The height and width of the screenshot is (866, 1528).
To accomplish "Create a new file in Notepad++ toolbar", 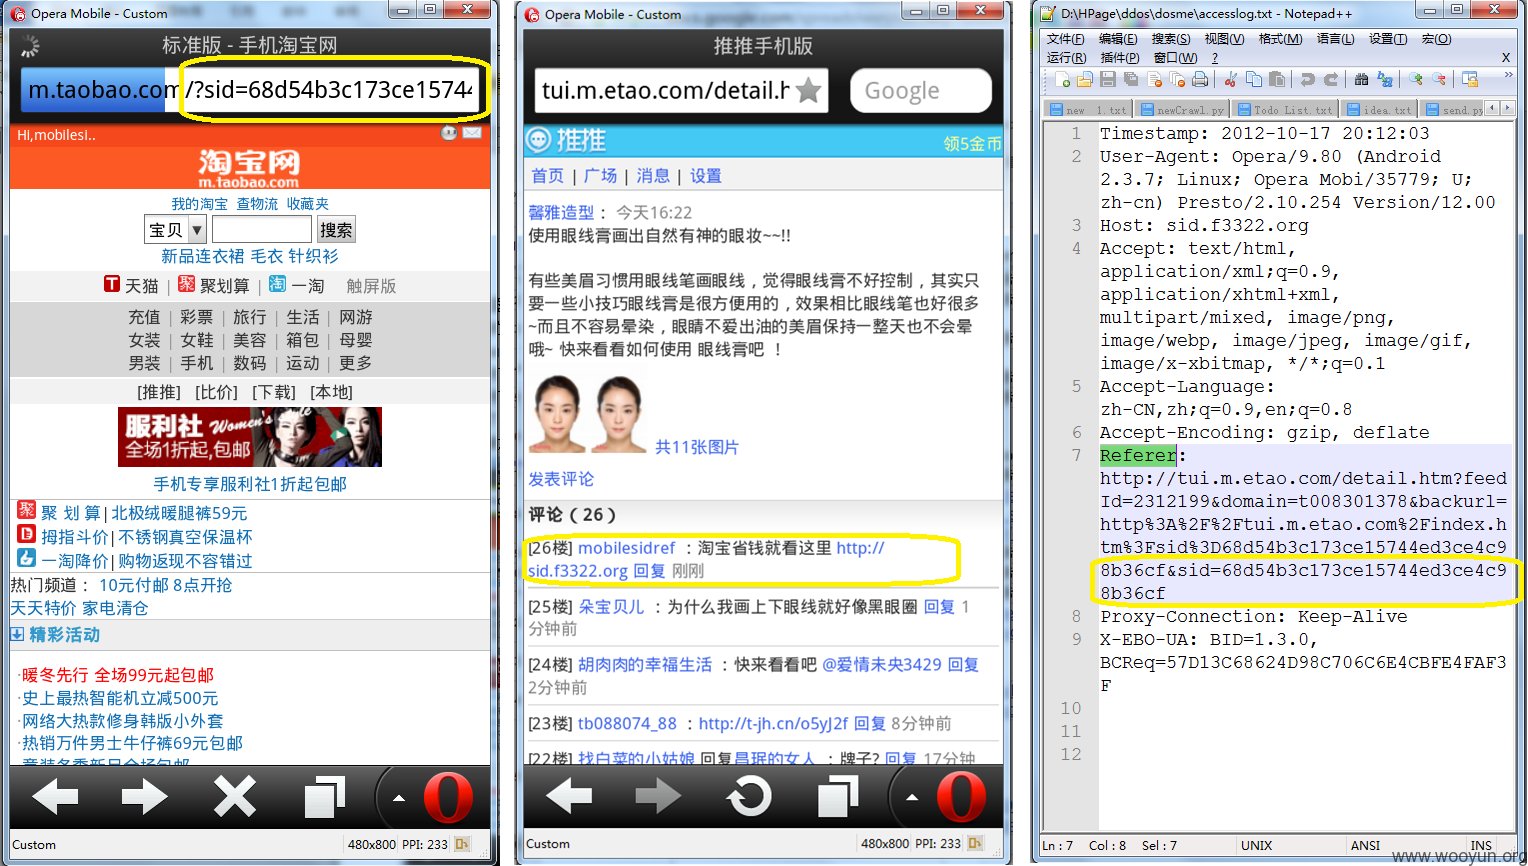I will point(1062,79).
